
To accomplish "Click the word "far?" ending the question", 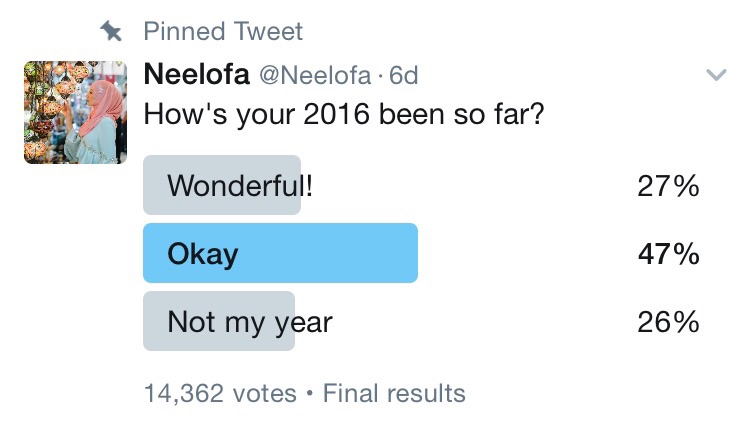I will coord(518,113).
